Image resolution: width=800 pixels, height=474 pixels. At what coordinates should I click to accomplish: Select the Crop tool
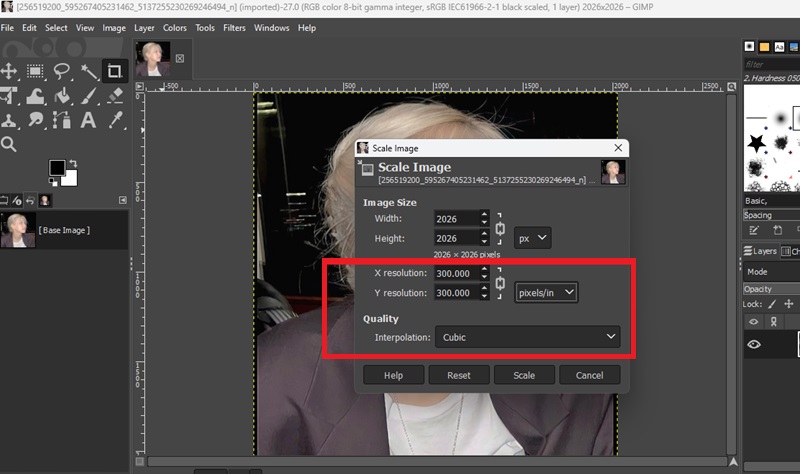click(x=114, y=71)
